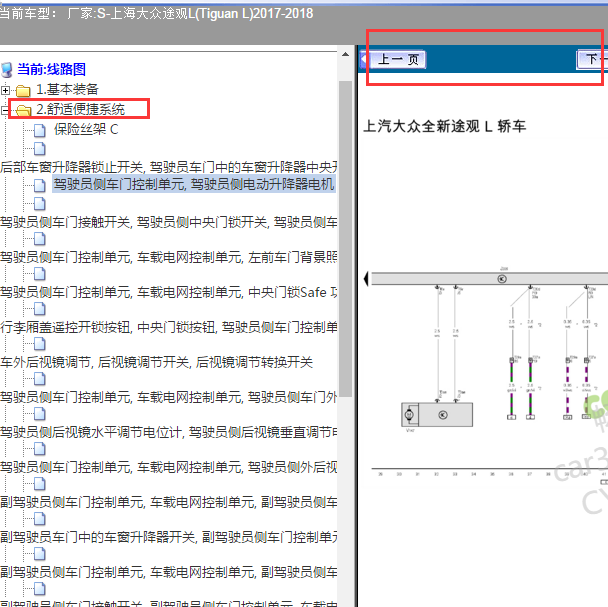Collapse the 2.舒适便捷系统 folder node
608x607 pixels.
pyautogui.click(x=4, y=110)
